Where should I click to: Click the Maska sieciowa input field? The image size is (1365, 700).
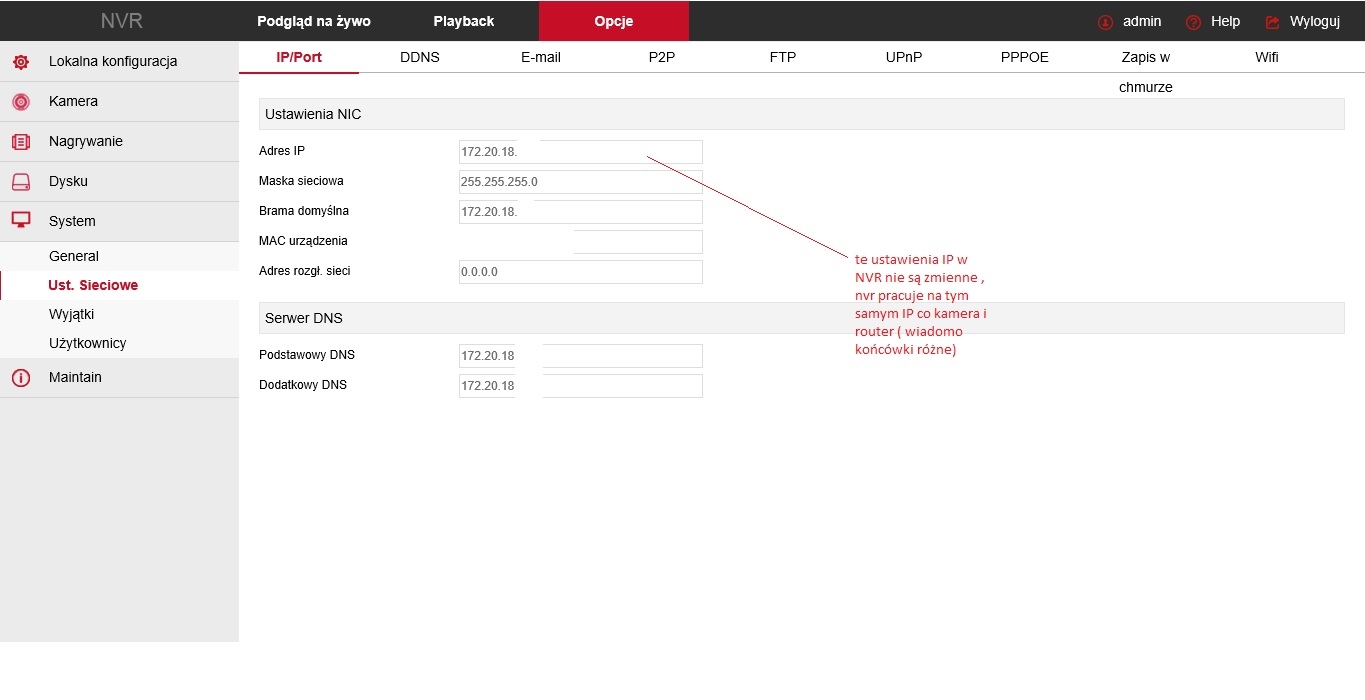point(581,182)
